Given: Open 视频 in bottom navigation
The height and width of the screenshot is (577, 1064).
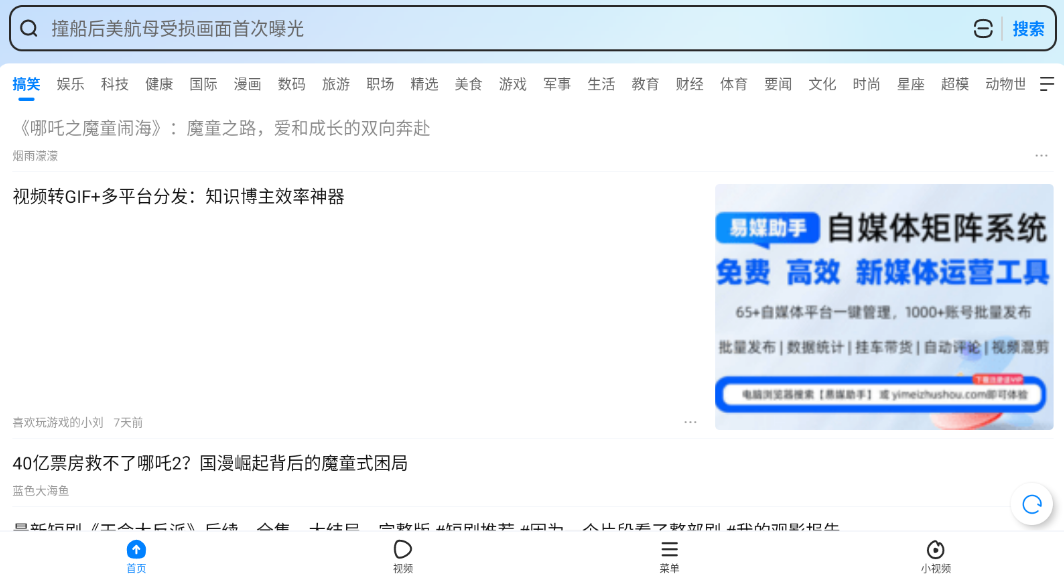Looking at the screenshot, I should click(x=403, y=557).
